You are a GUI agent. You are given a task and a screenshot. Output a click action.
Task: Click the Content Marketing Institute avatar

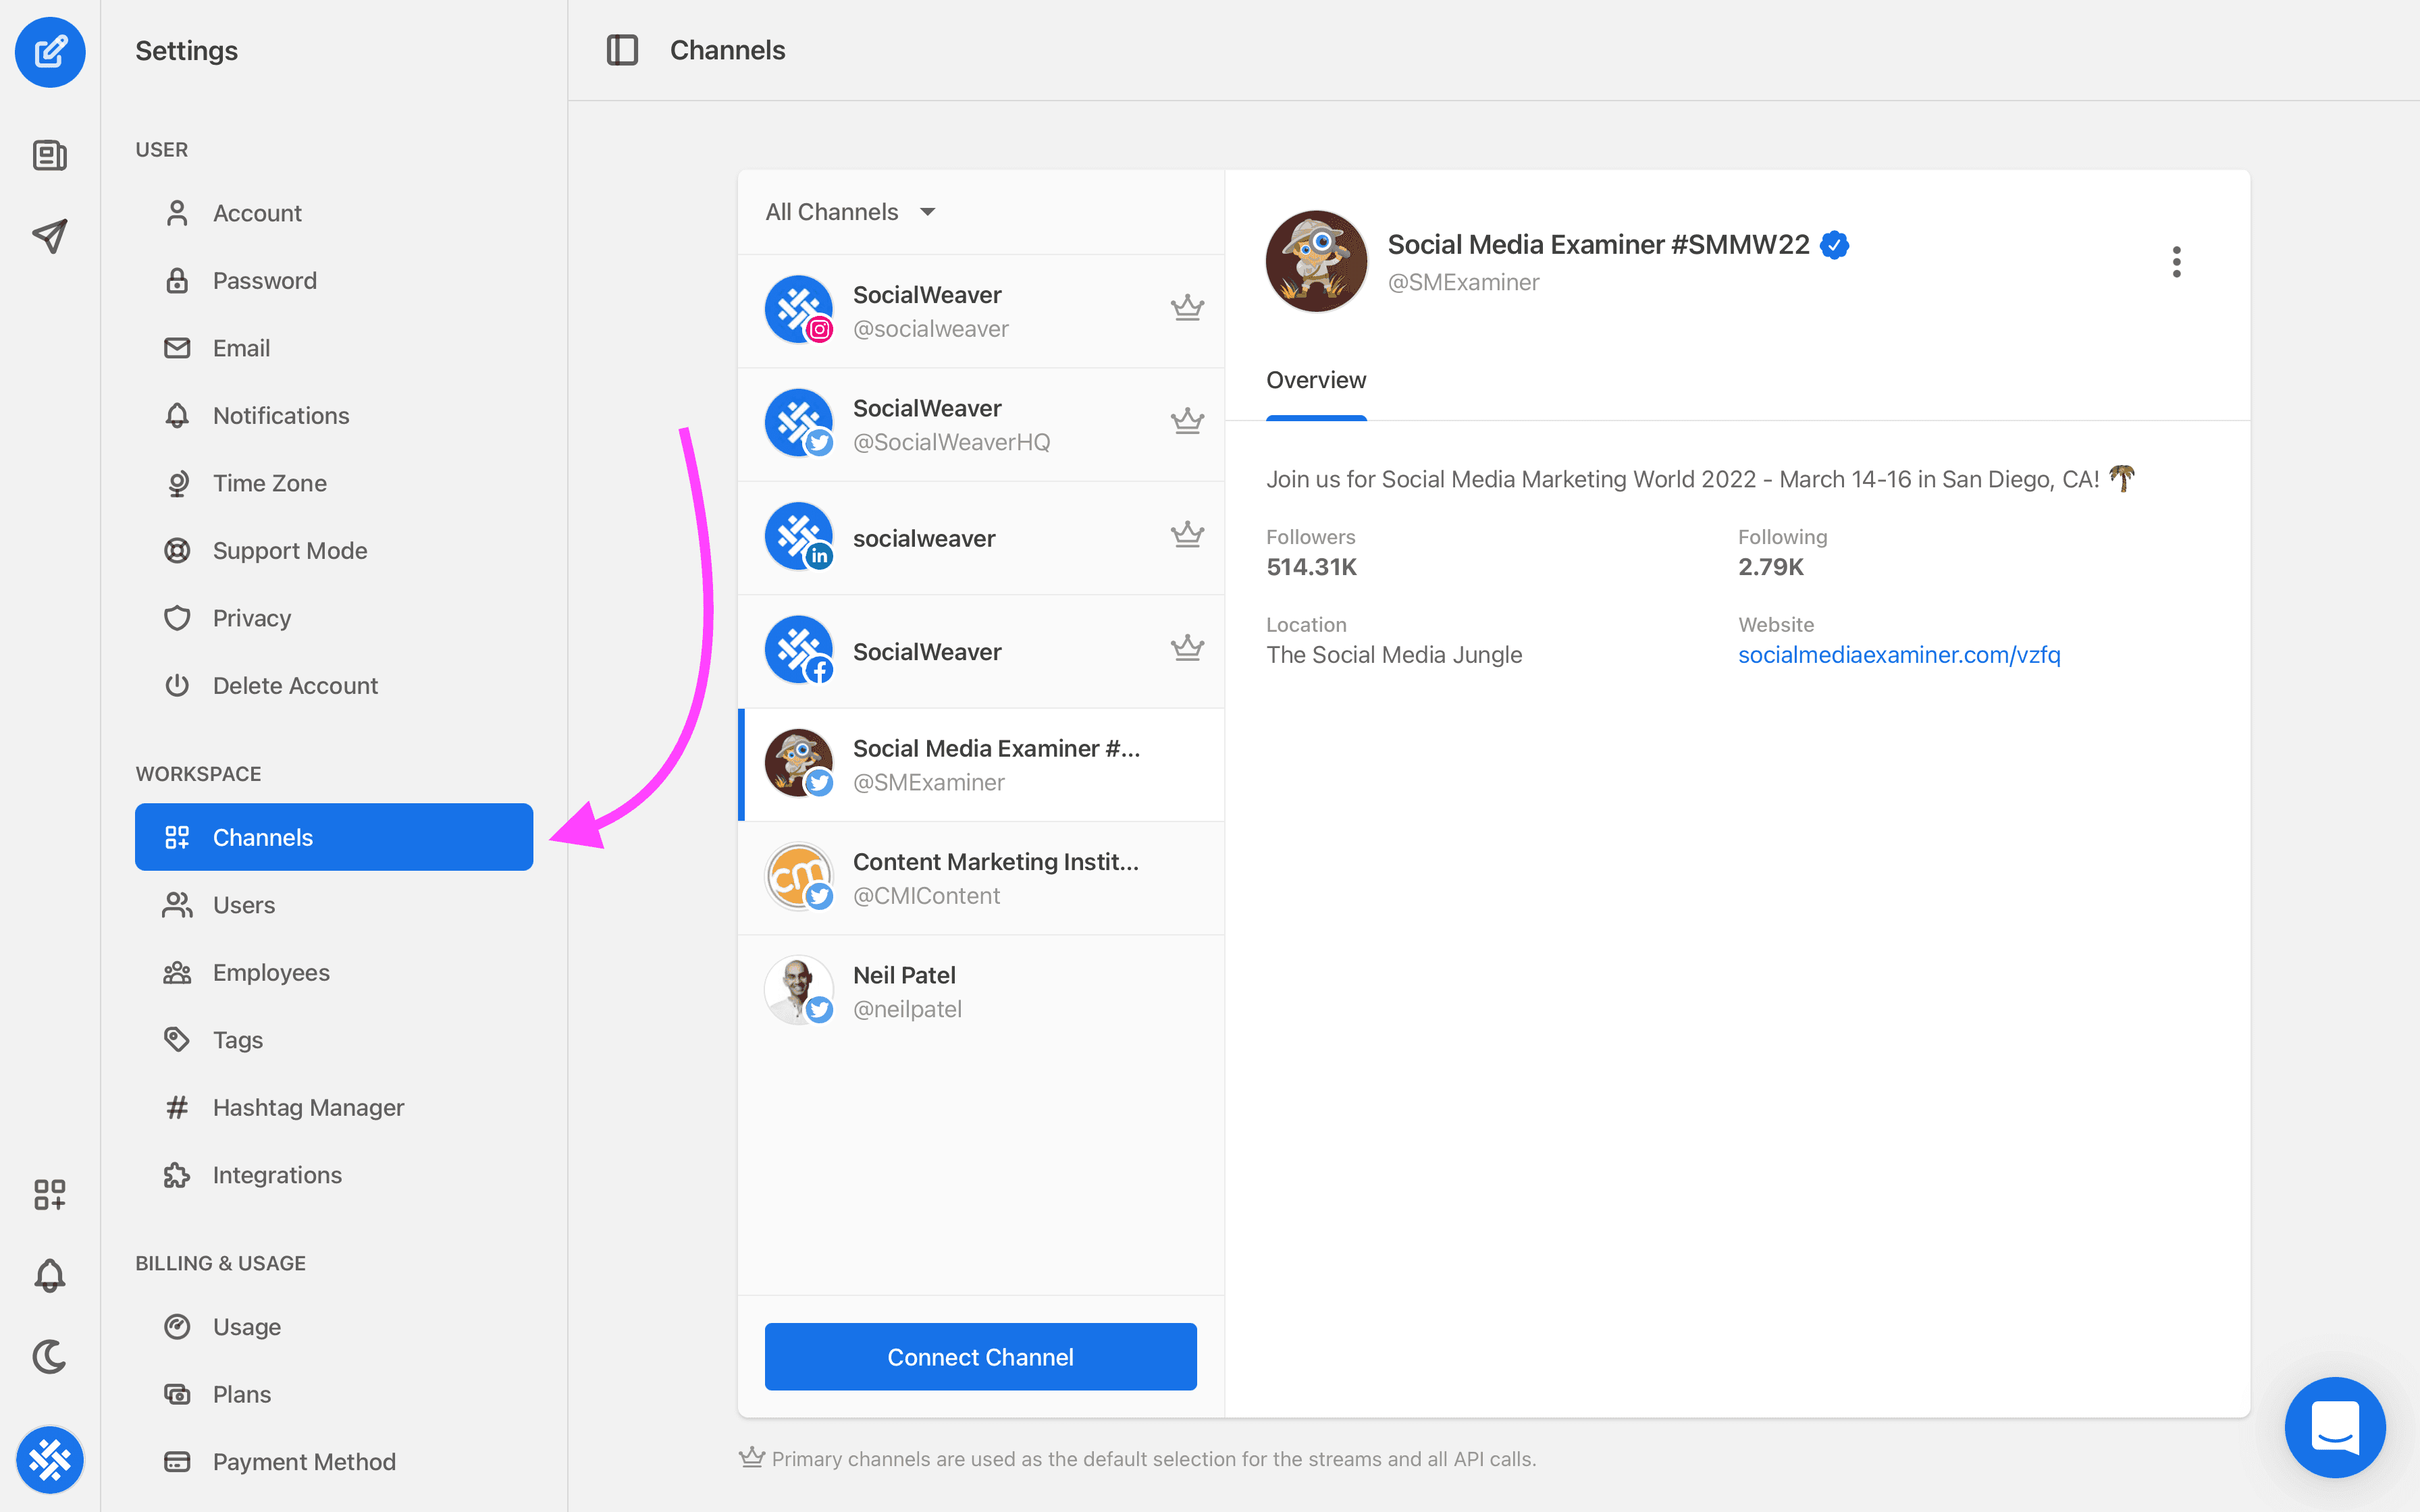[x=798, y=876]
